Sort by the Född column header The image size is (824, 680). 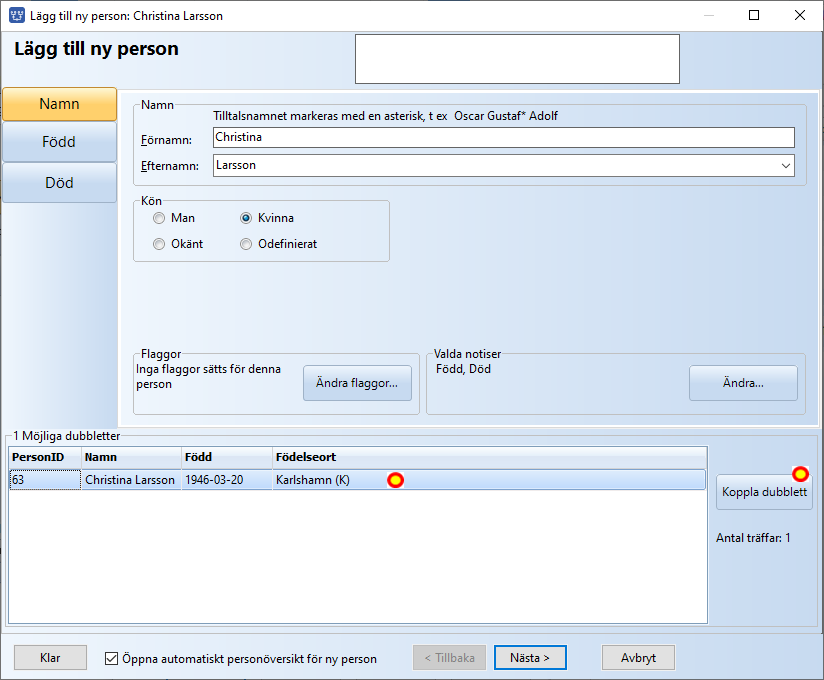226,457
